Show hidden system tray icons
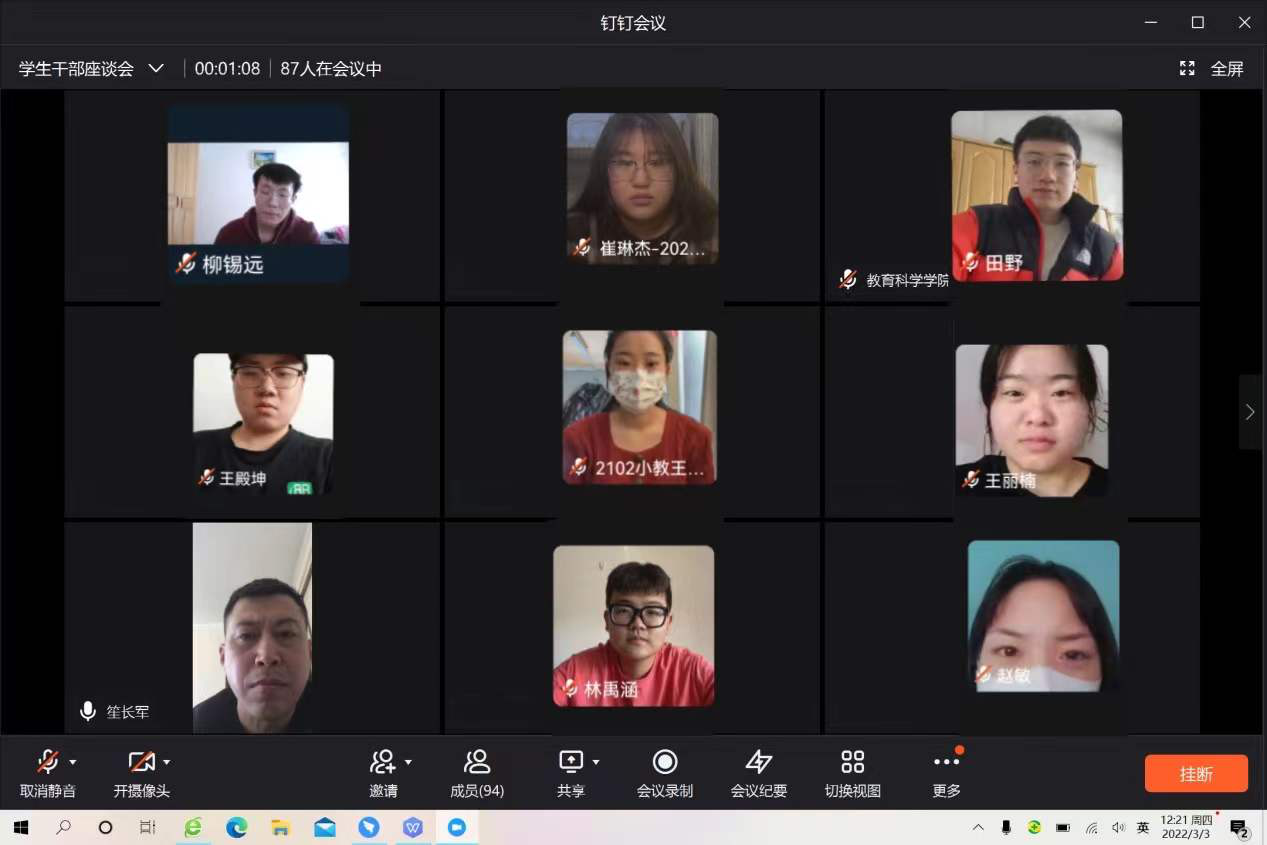This screenshot has height=845, width=1267. pyautogui.click(x=978, y=827)
